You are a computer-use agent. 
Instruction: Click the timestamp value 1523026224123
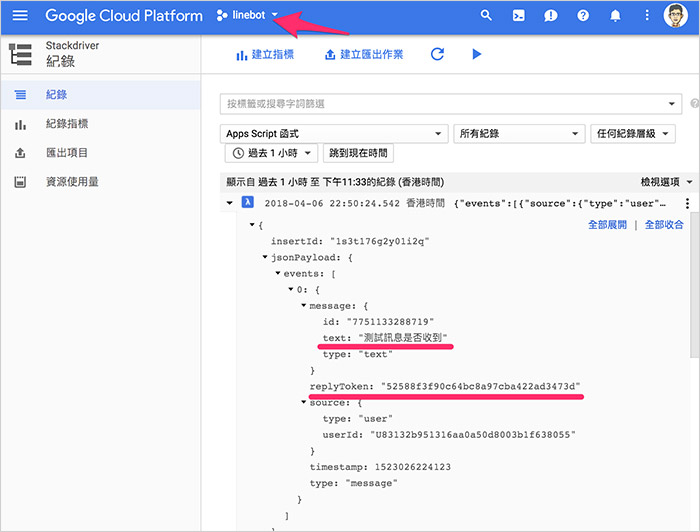[x=413, y=467]
